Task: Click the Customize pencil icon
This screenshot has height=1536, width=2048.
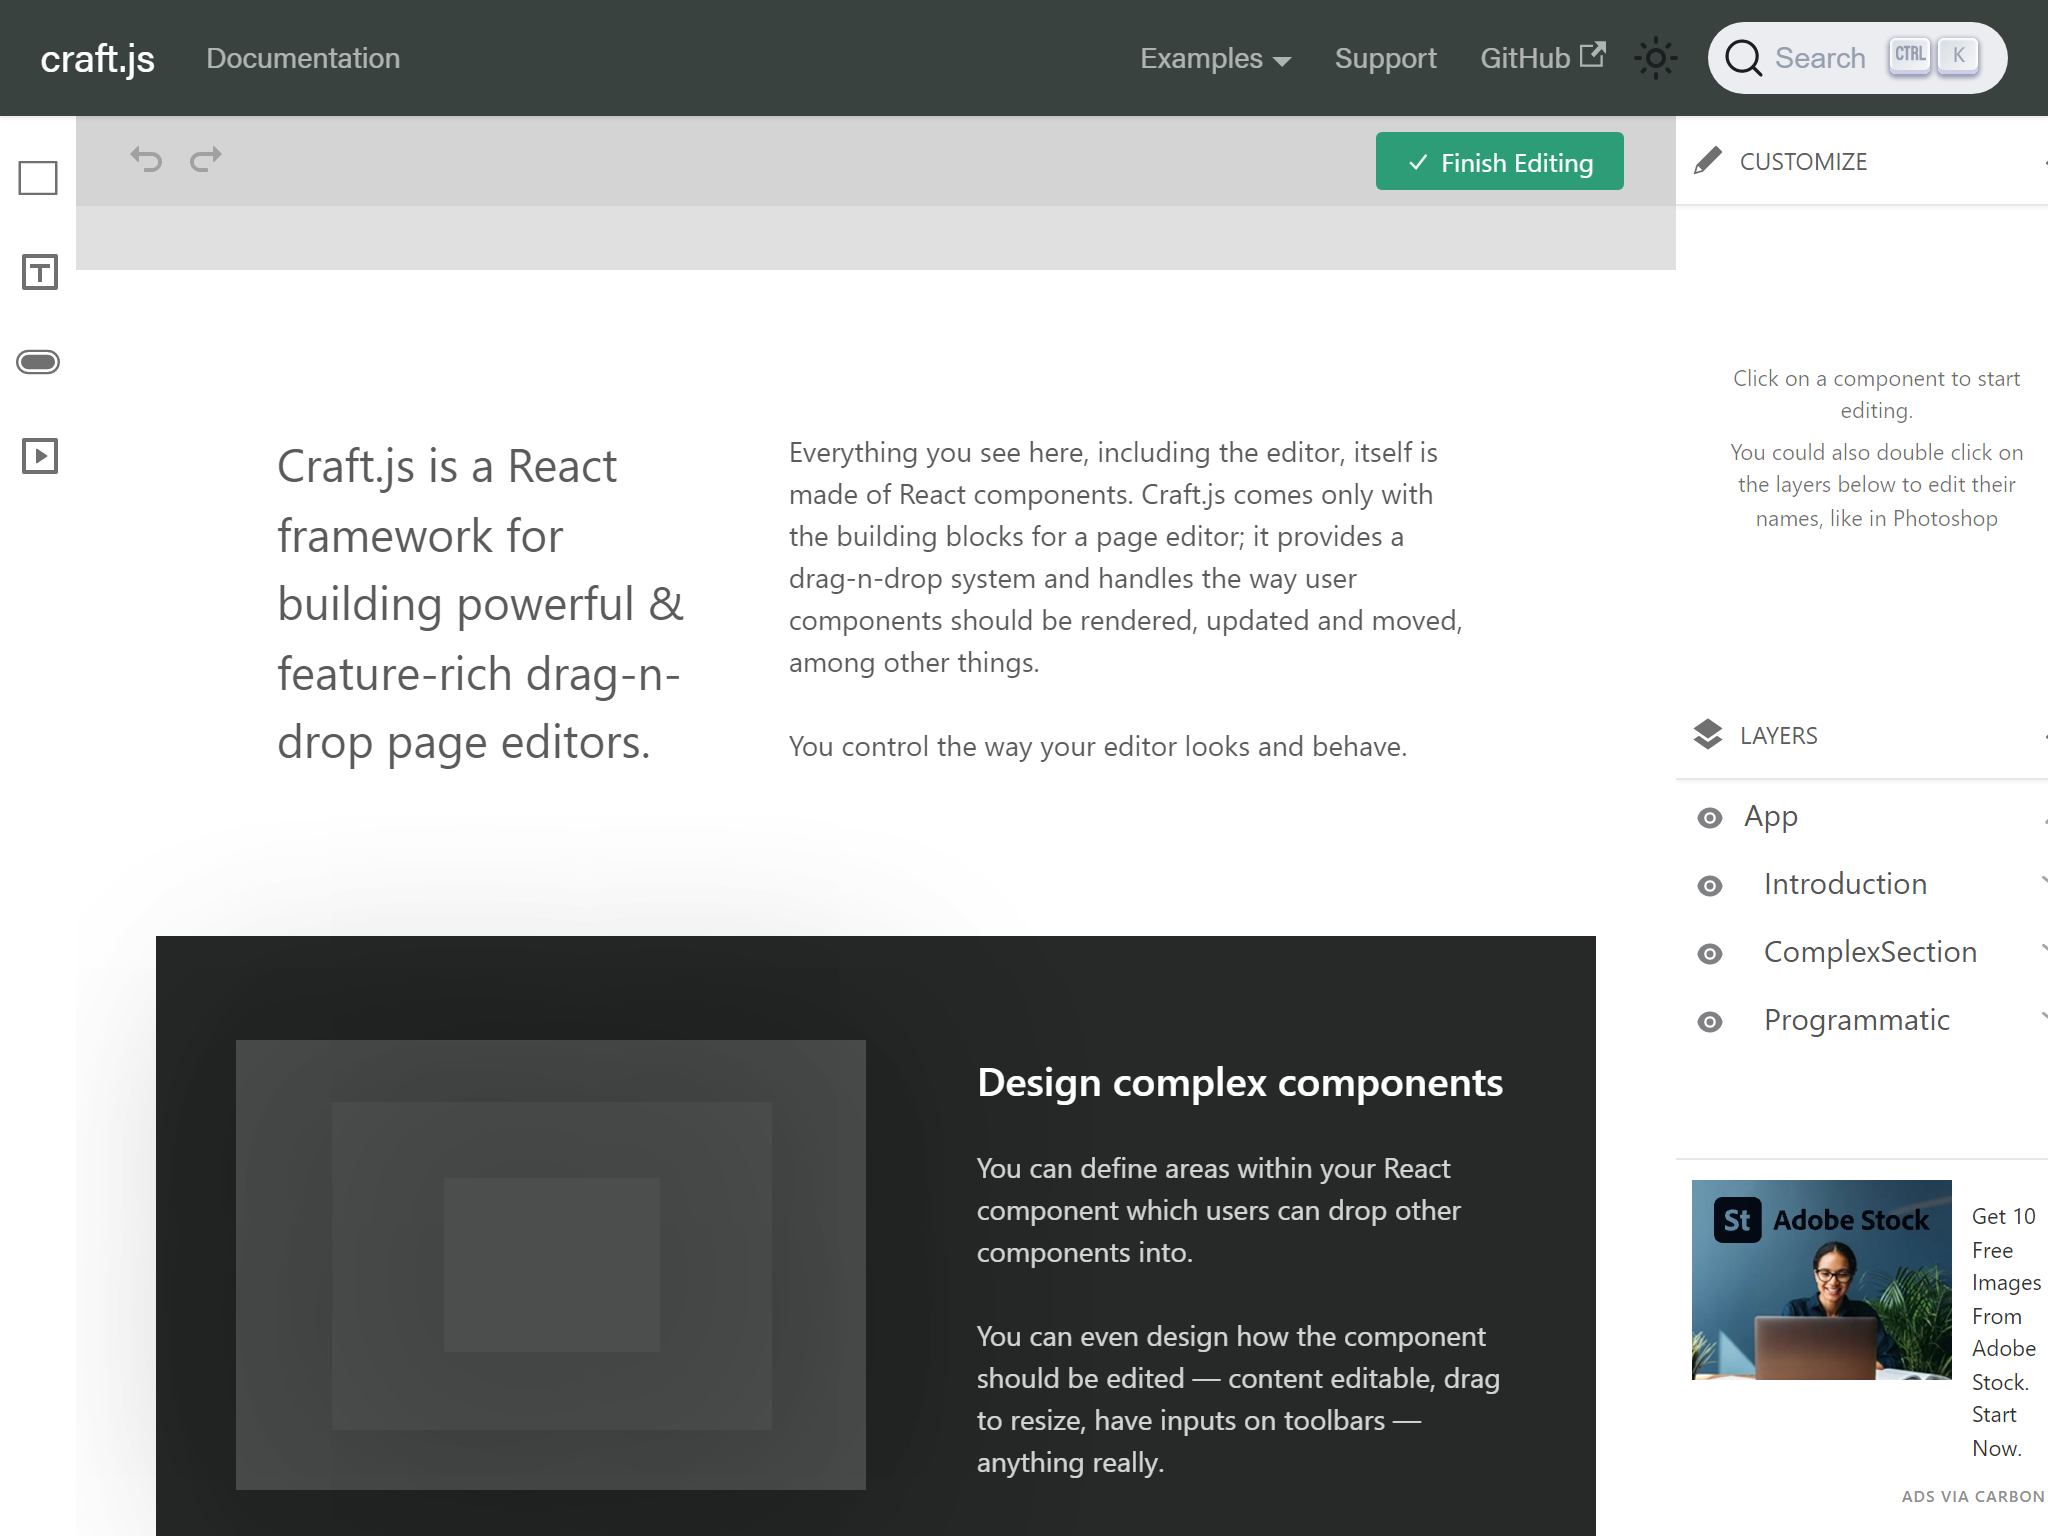Action: 1708,161
